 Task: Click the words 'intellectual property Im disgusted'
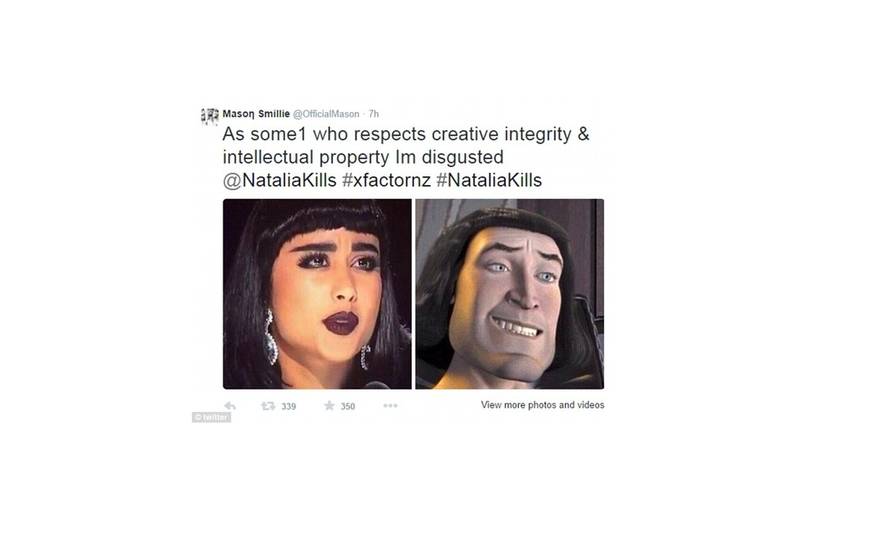[363, 157]
